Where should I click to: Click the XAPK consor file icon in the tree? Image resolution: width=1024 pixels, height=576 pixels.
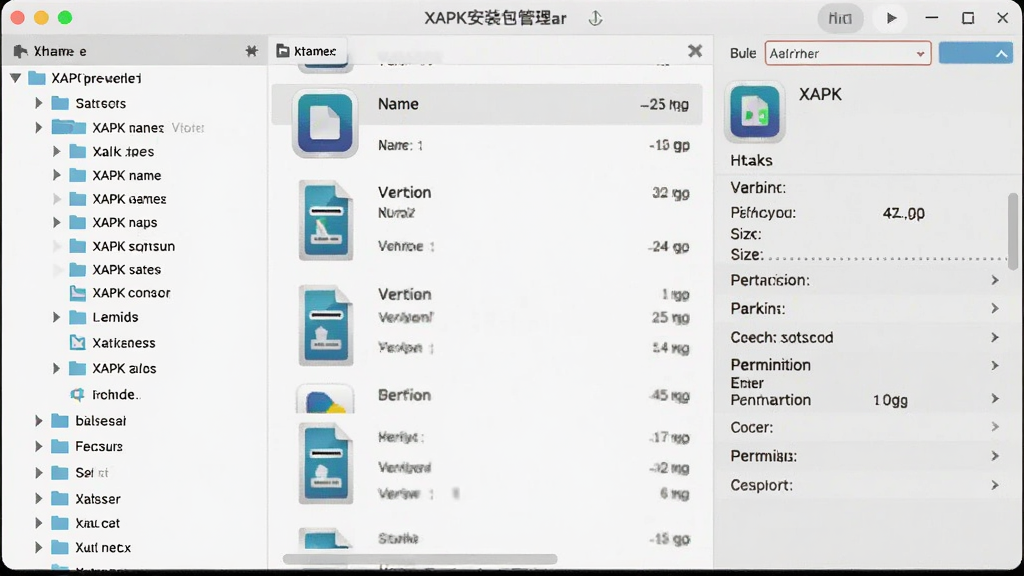click(x=78, y=293)
